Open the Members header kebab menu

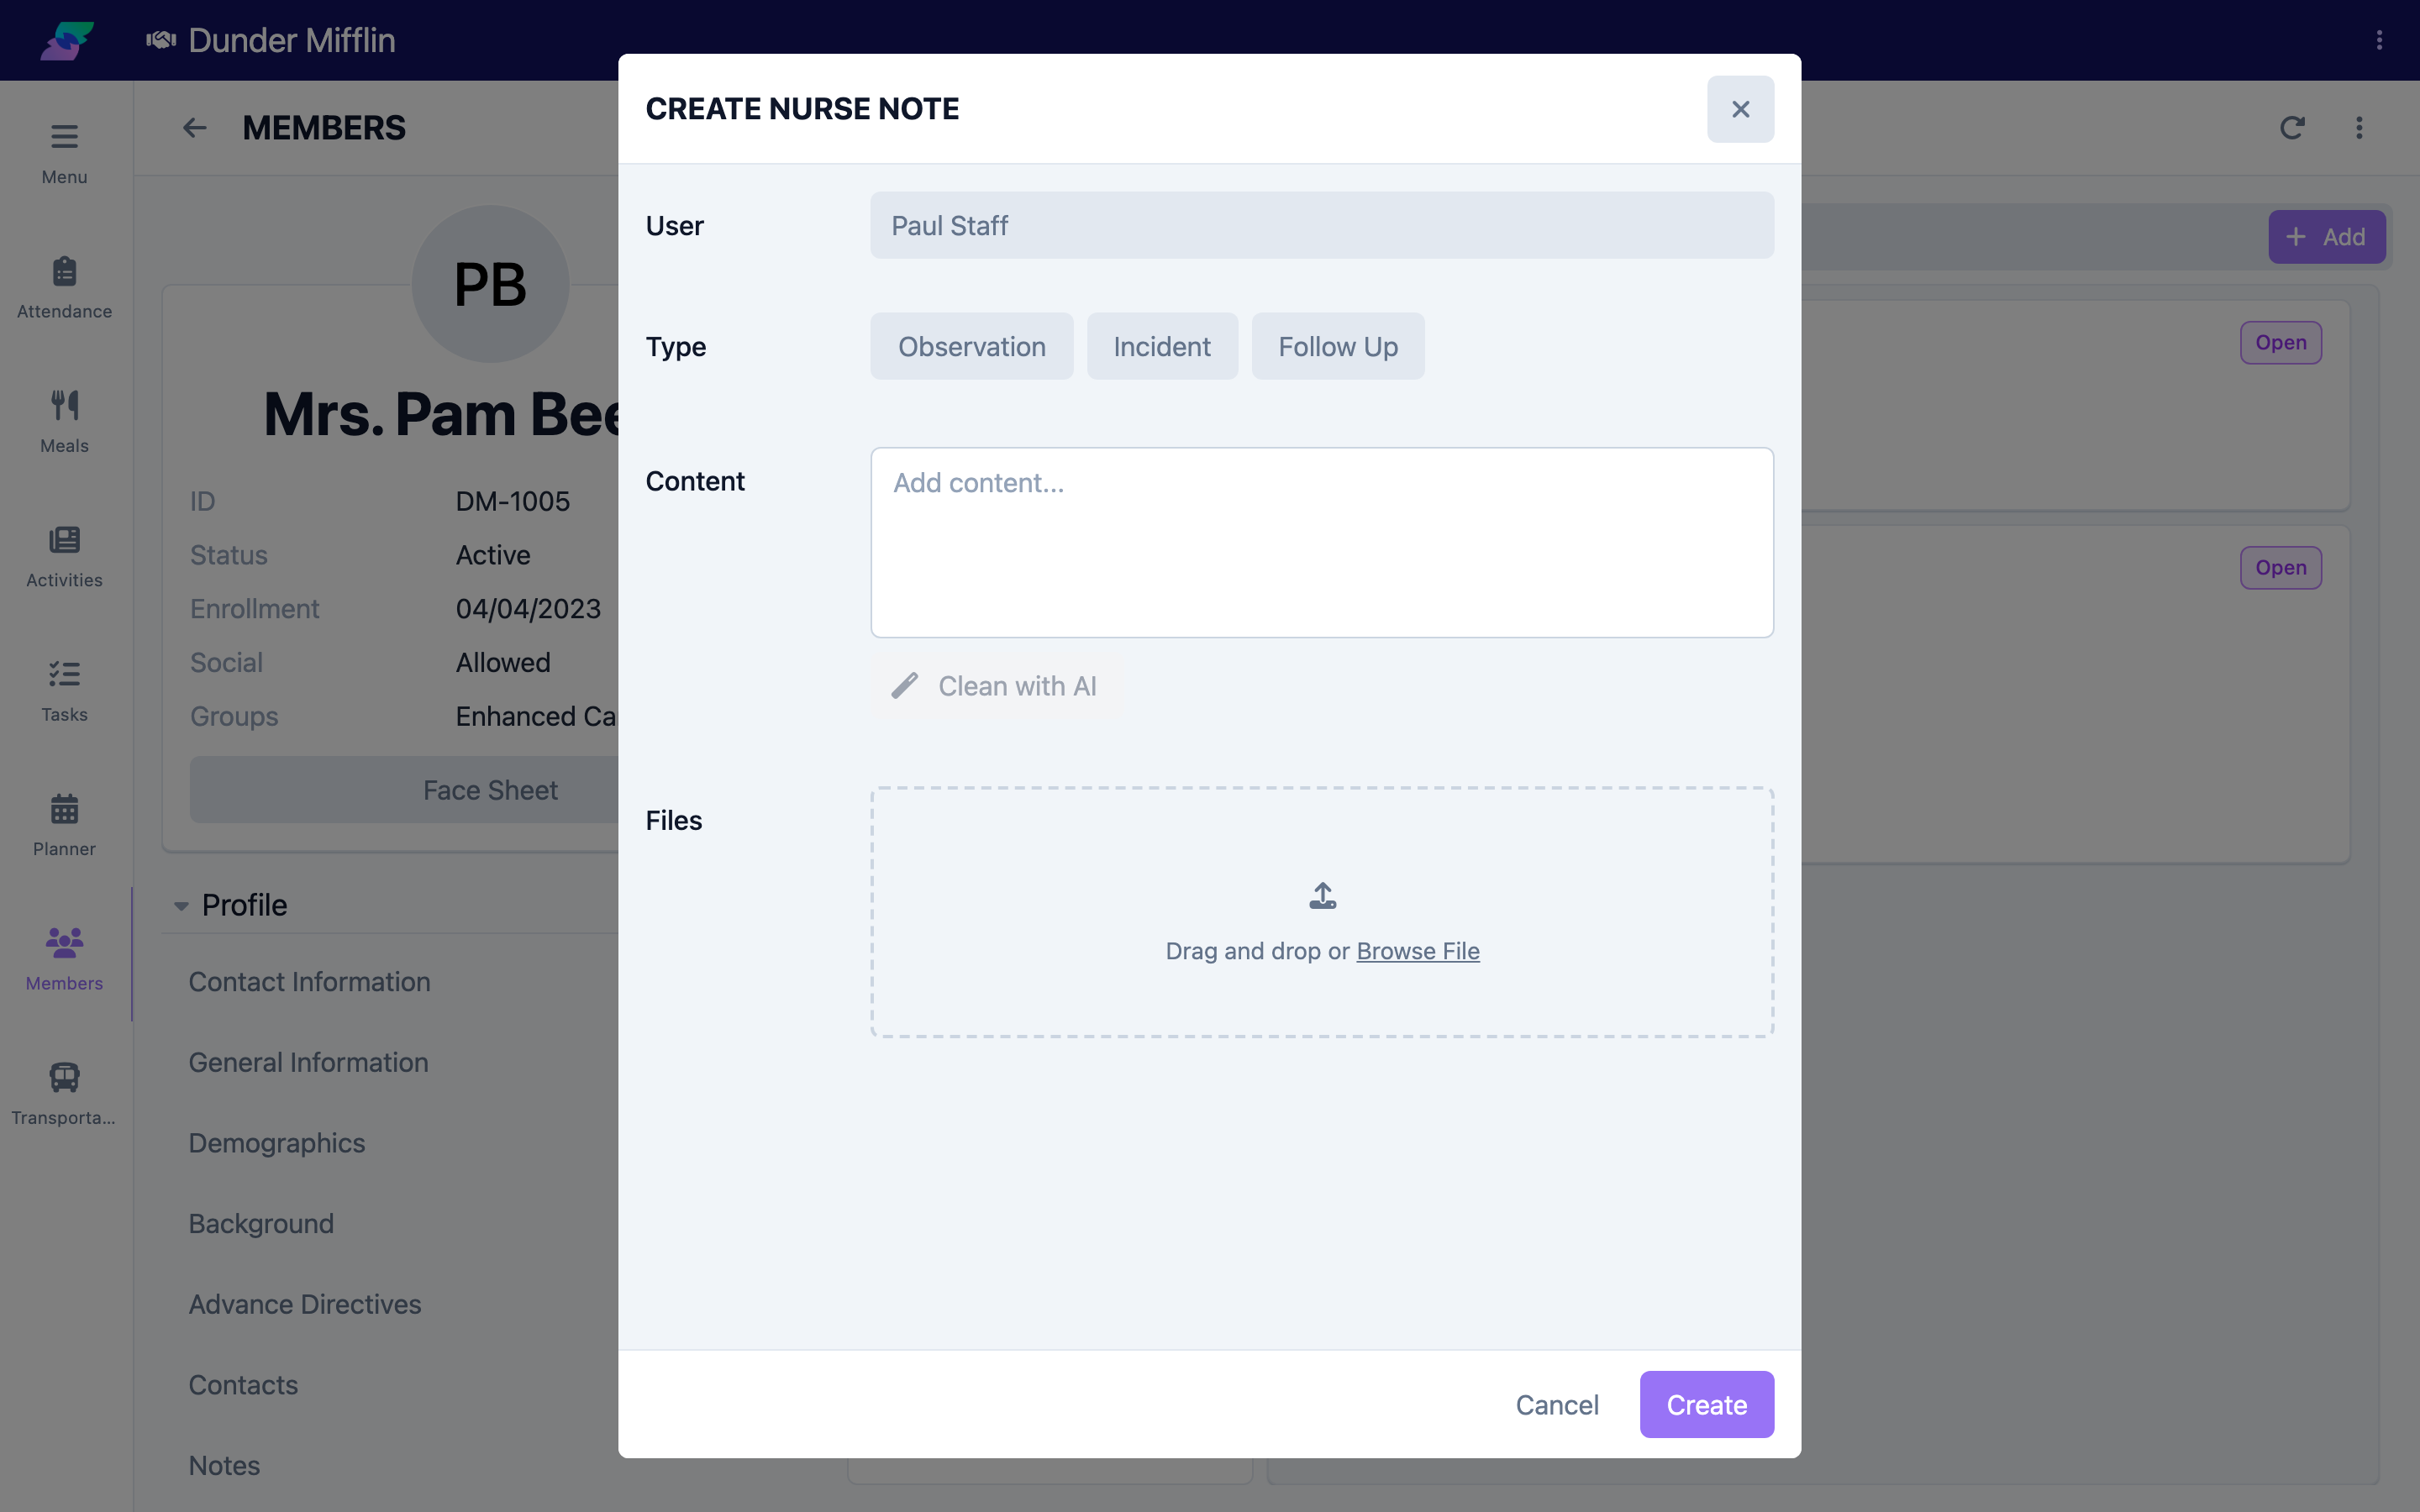(2359, 128)
